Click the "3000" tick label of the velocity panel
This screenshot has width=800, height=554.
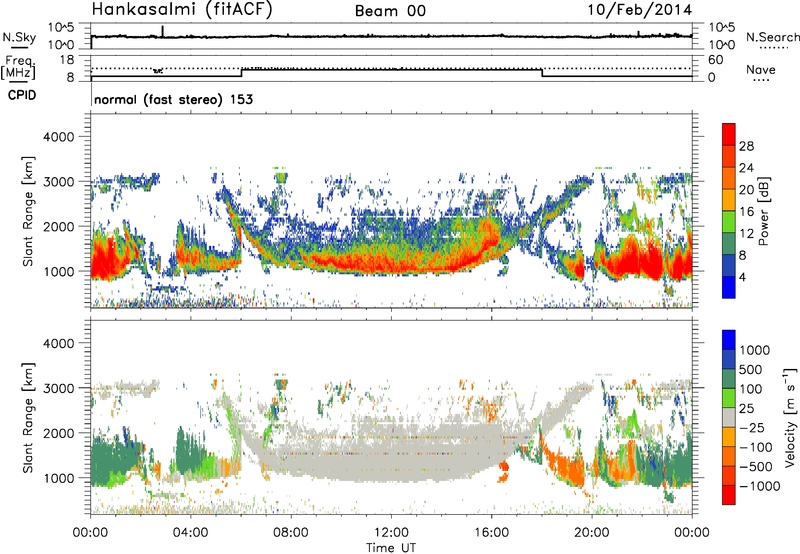point(58,388)
